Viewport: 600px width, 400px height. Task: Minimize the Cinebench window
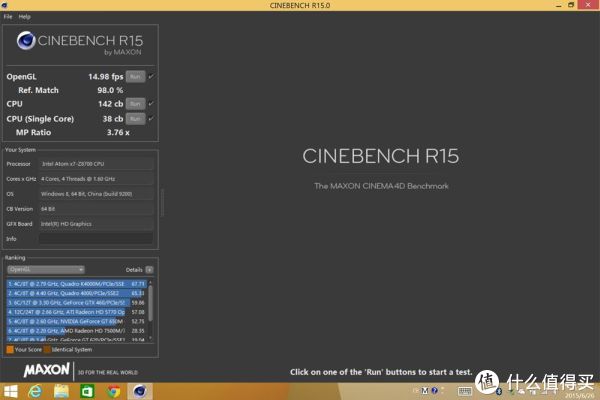[559, 5]
